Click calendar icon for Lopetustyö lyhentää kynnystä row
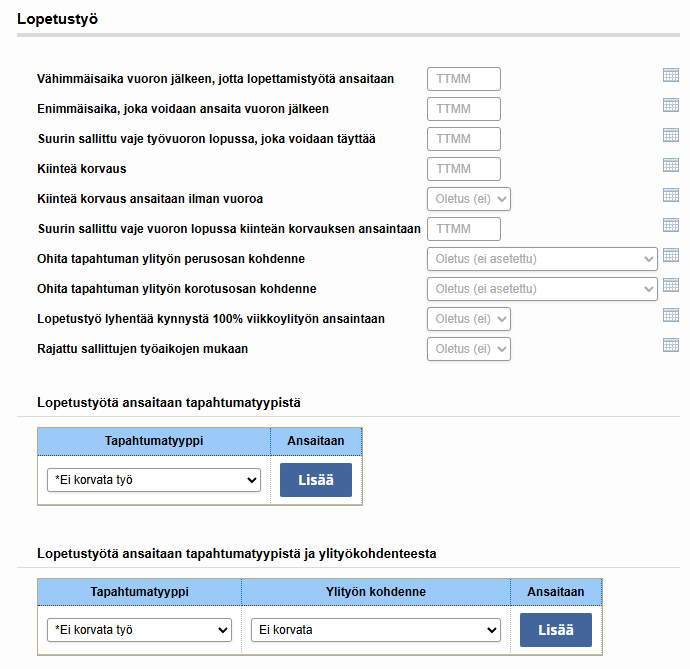Screen dimensions: 690x669 point(671,315)
